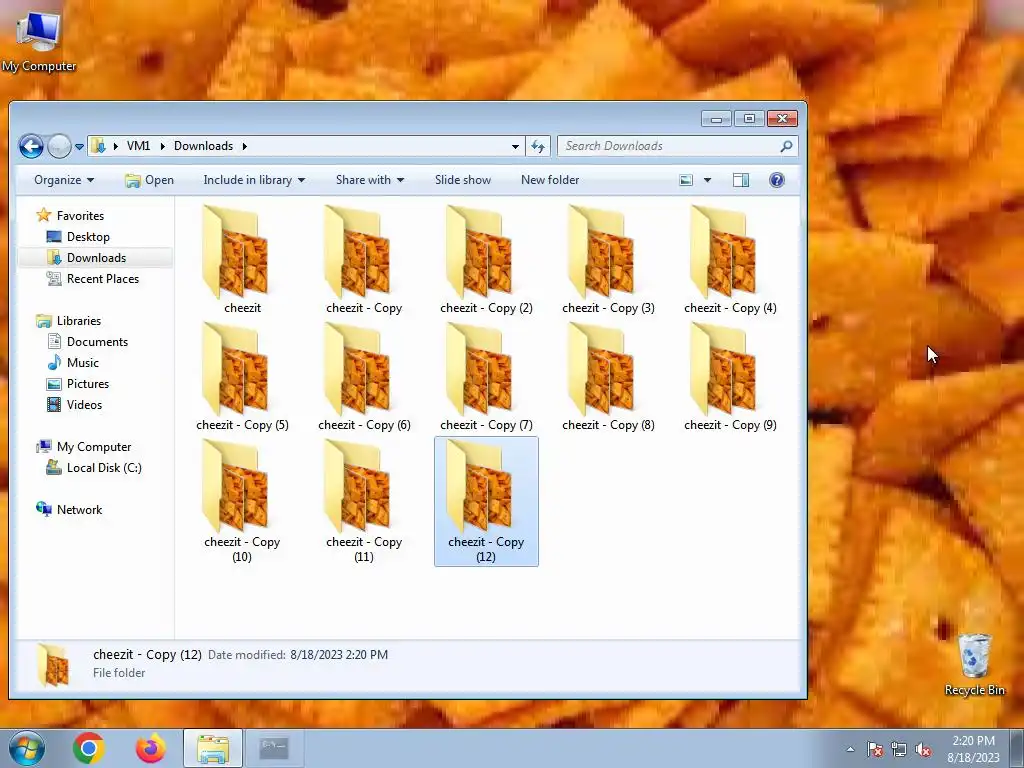
Task: Open the Include in library dropdown
Action: tap(254, 180)
